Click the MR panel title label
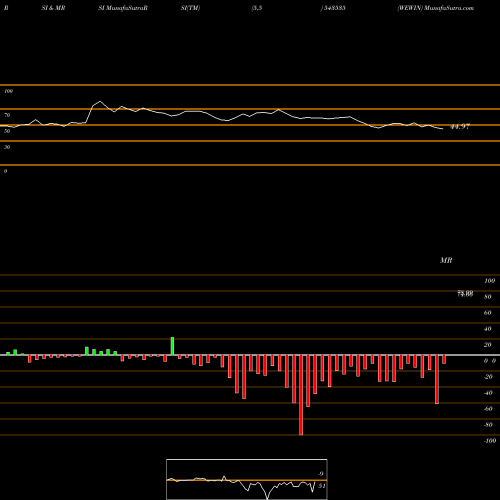Image resolution: width=500 pixels, height=500 pixels. pyautogui.click(x=446, y=260)
